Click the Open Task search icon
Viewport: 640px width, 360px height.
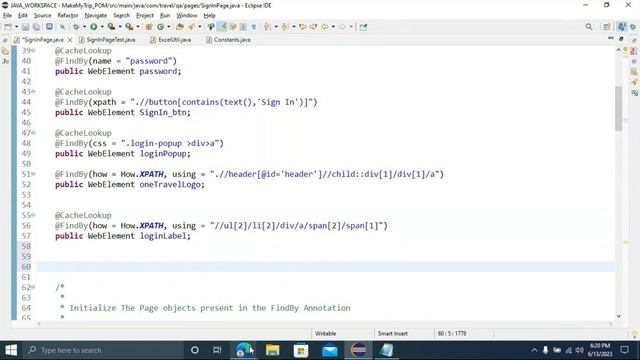click(191, 27)
